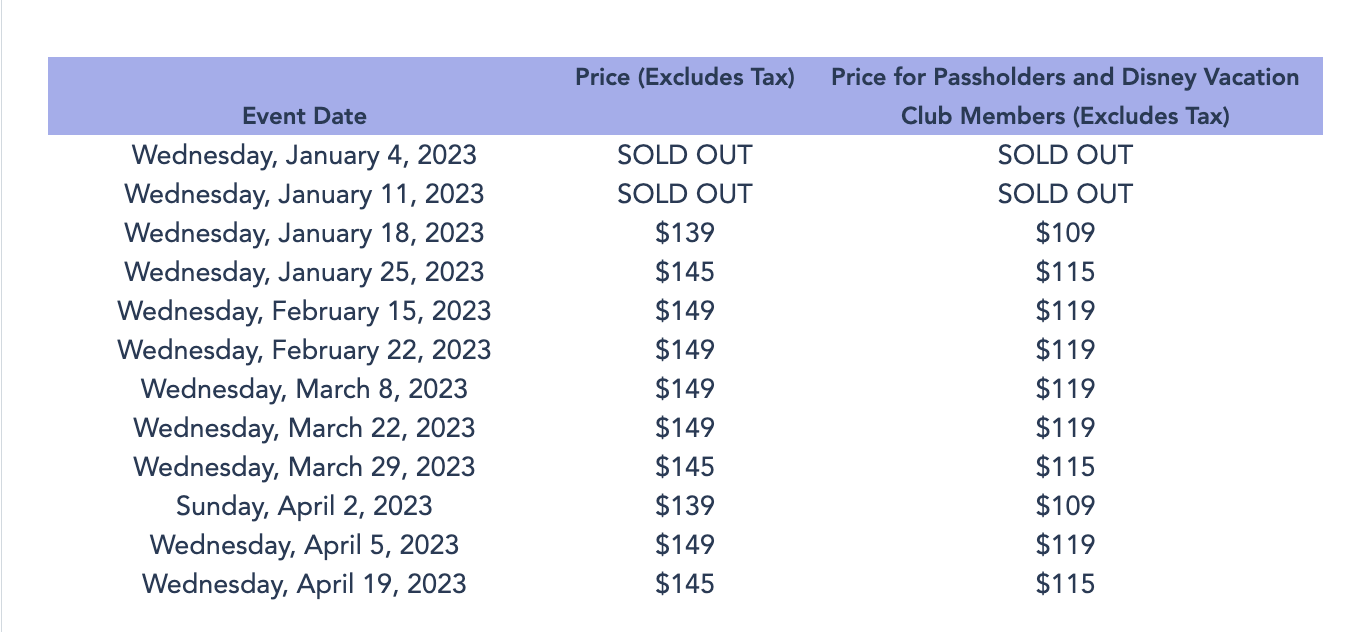Click the $119 passholder price for March 22
The height and width of the screenshot is (632, 1366).
[1065, 428]
